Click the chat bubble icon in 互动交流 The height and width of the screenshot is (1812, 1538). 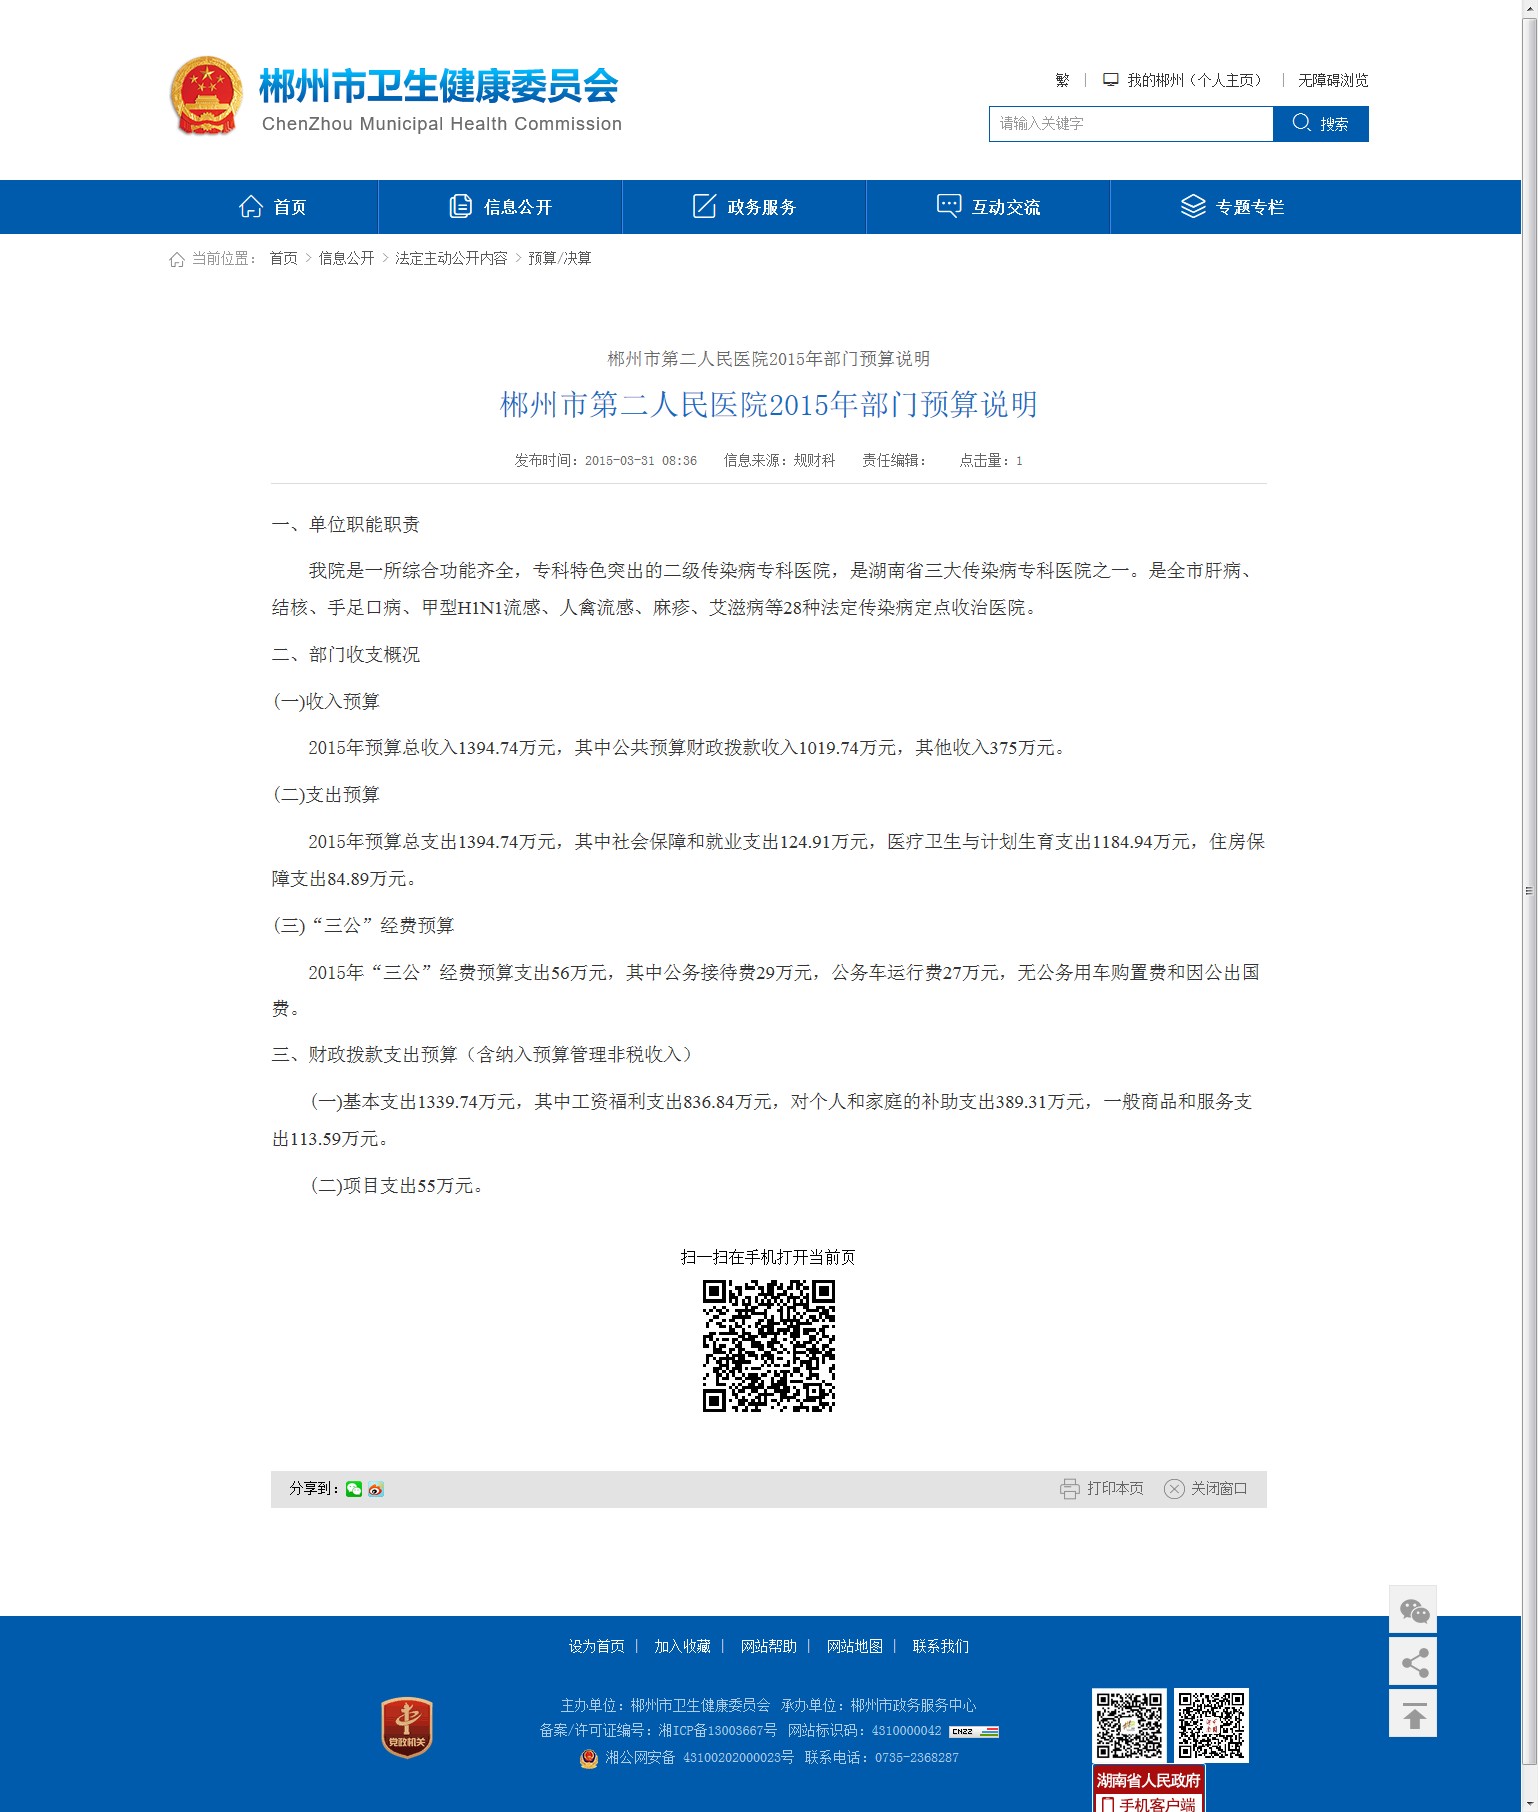pyautogui.click(x=948, y=205)
